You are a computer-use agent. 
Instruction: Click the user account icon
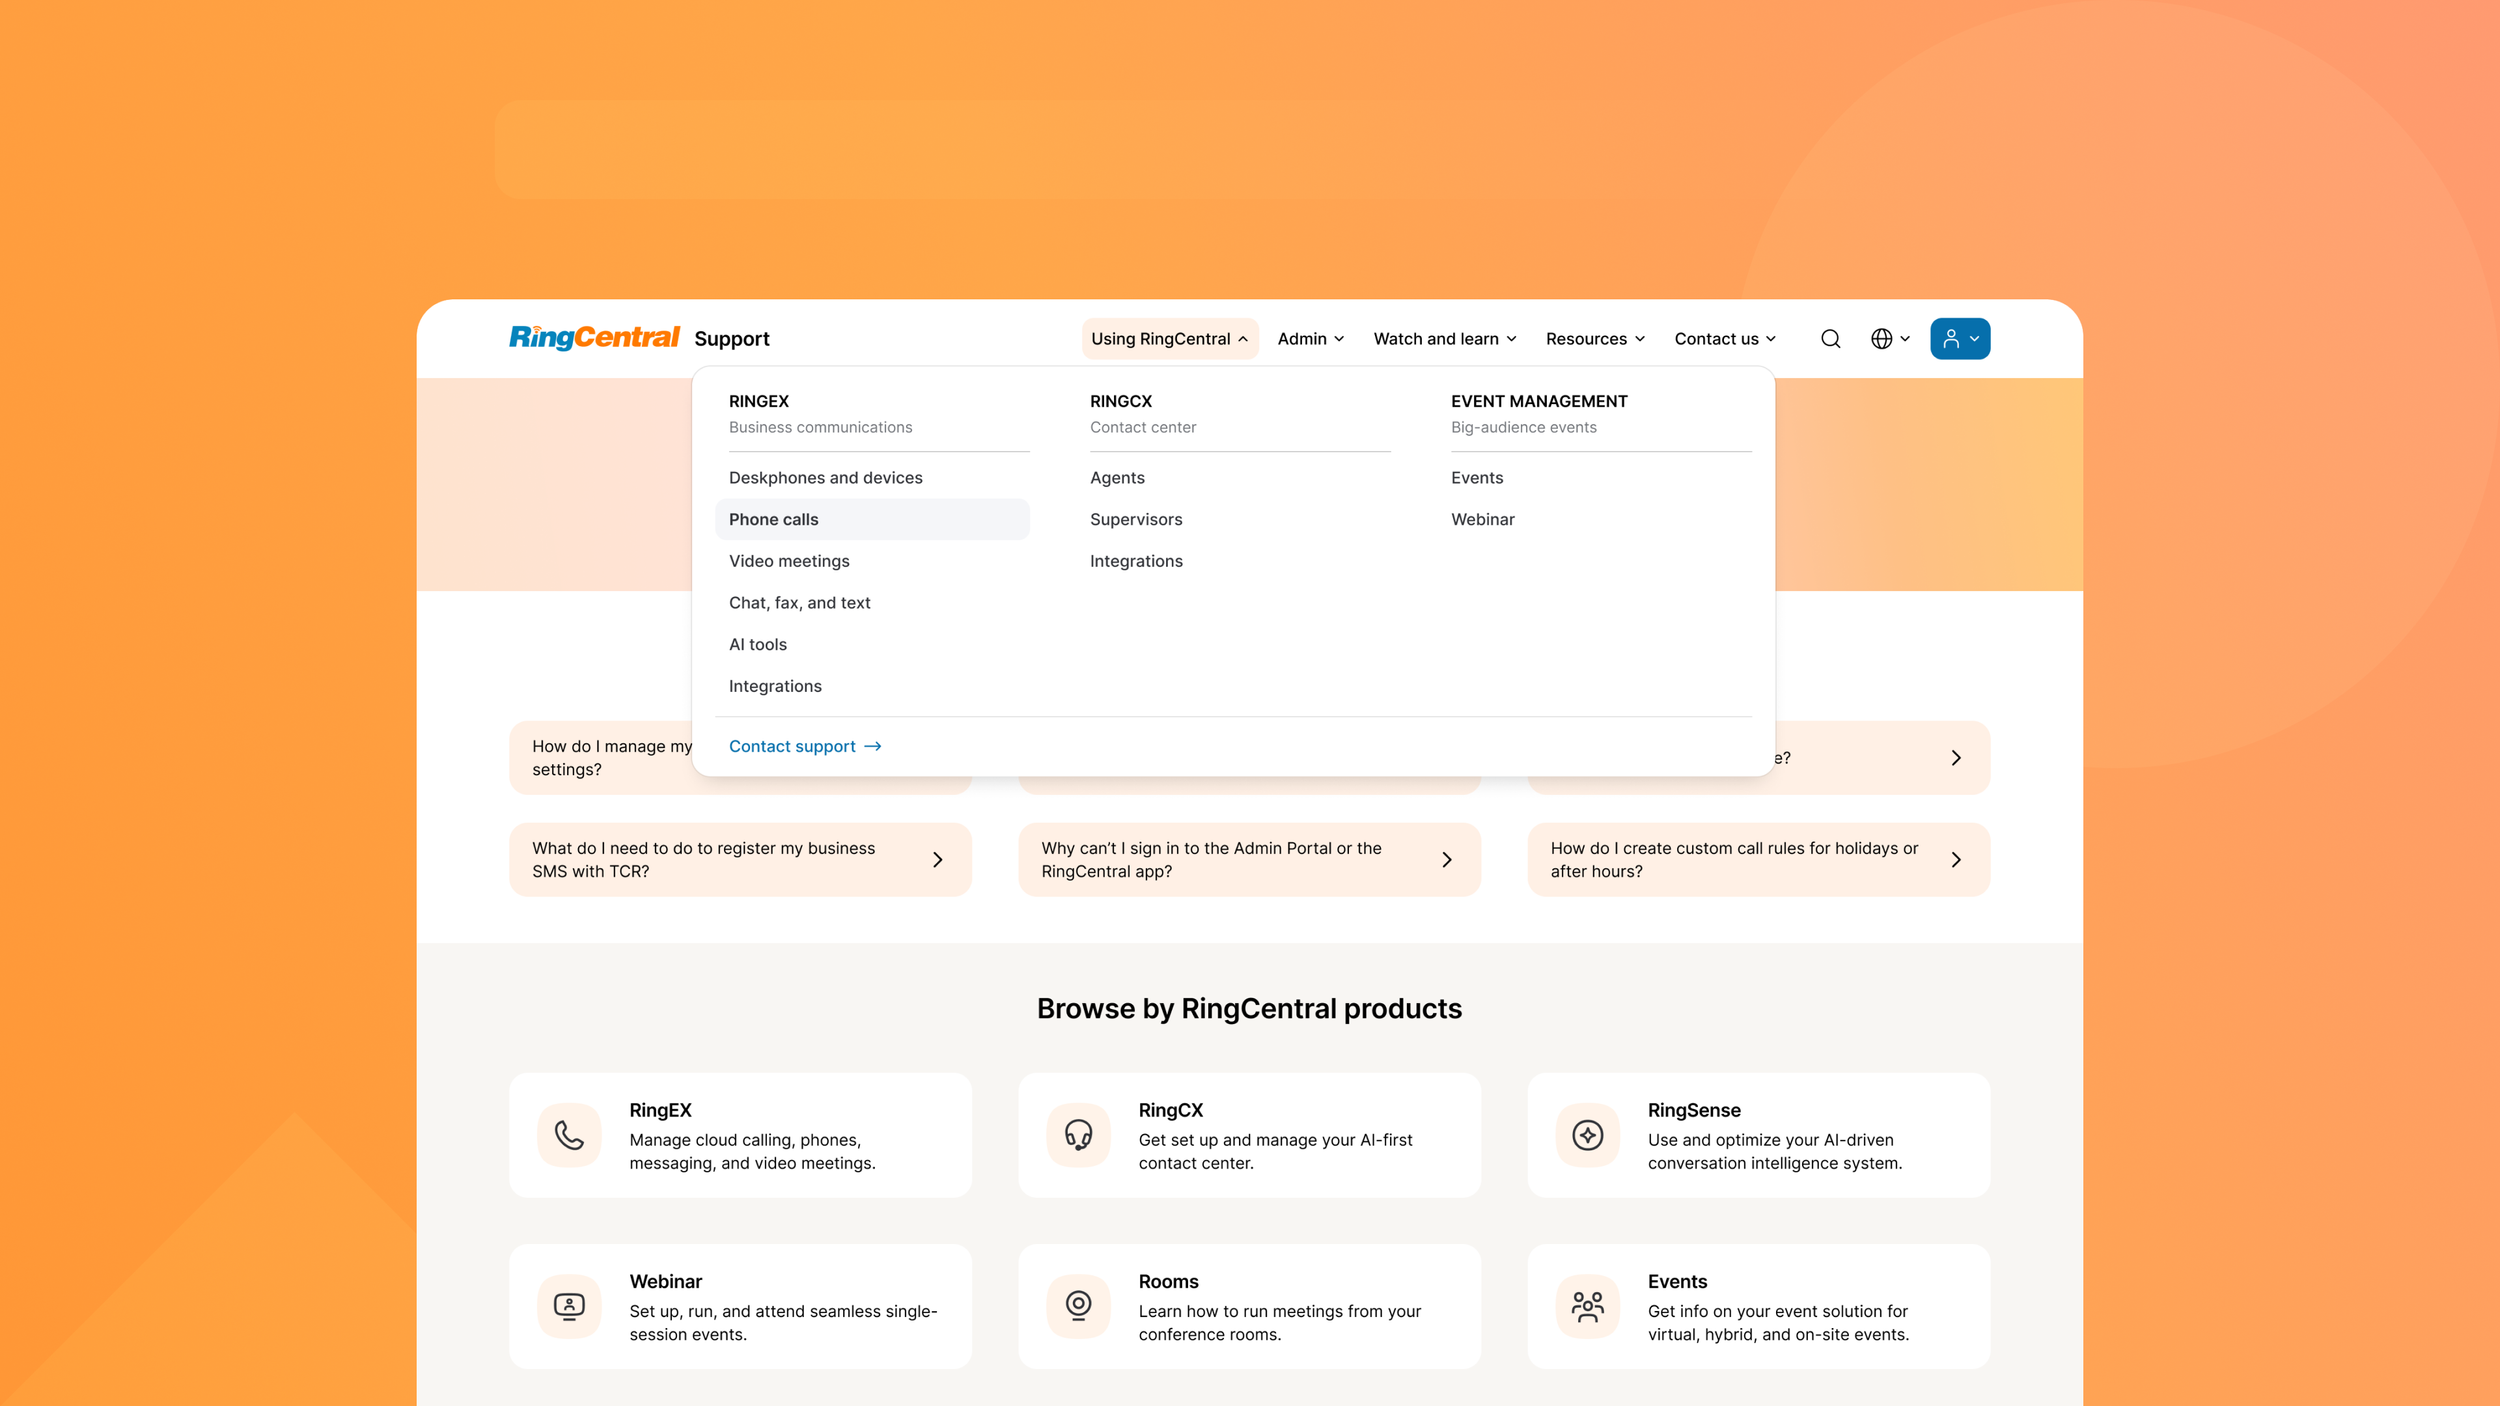[x=1958, y=338]
